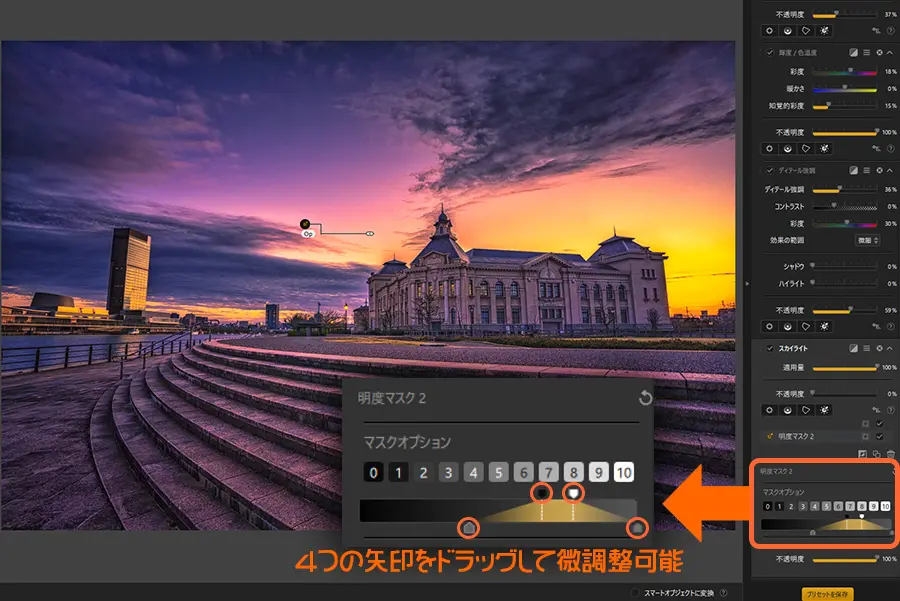Collapse the スカイライト filter section chevron
Image resolution: width=900 pixels, height=601 pixels.
click(x=890, y=348)
